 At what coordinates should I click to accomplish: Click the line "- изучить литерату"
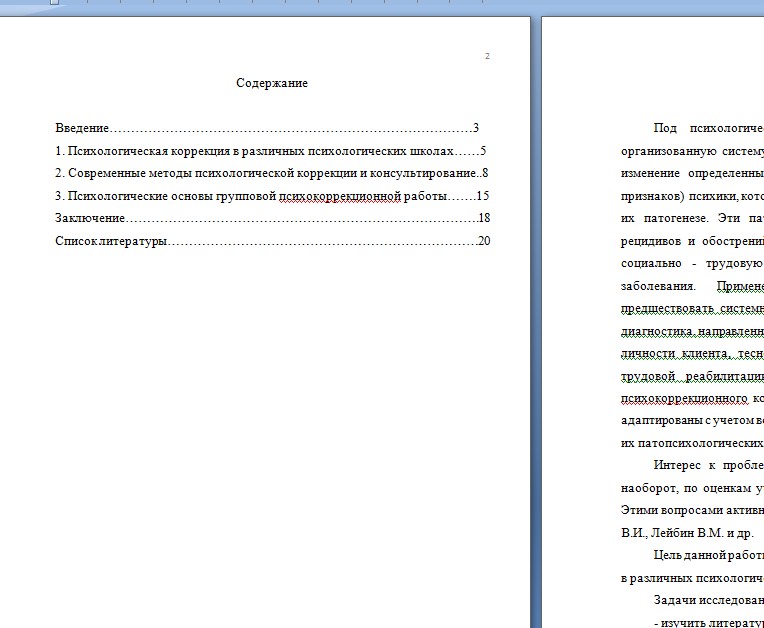tap(708, 623)
